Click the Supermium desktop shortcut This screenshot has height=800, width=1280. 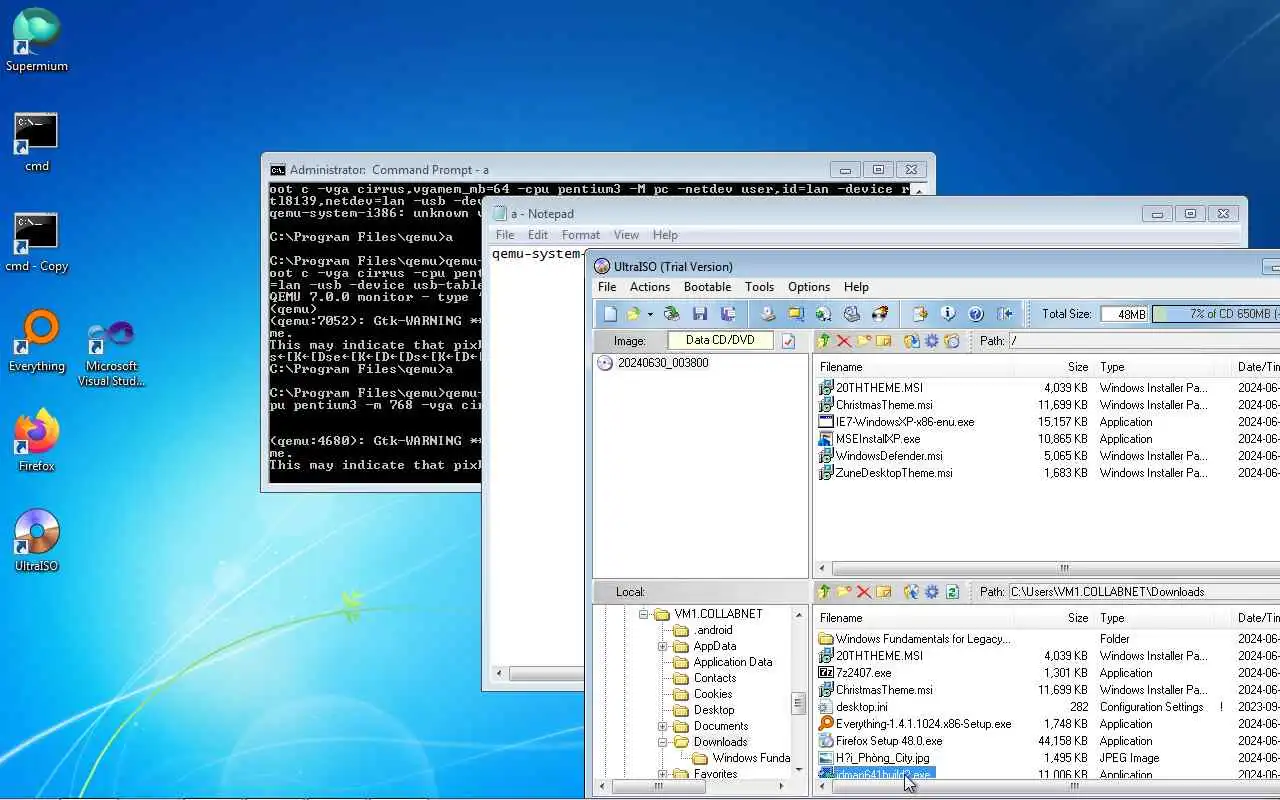[x=37, y=40]
